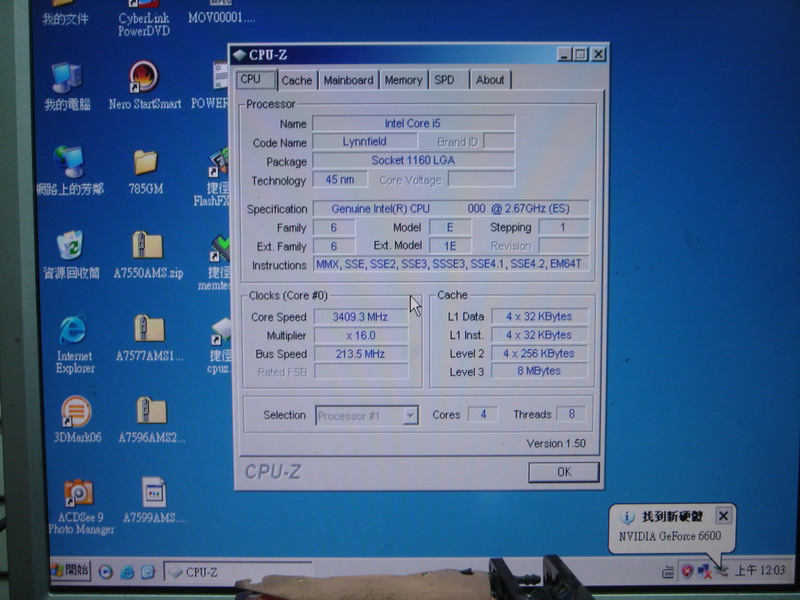Click the Level 2 4 x 256 KBytes value
The image size is (800, 600).
click(x=539, y=353)
